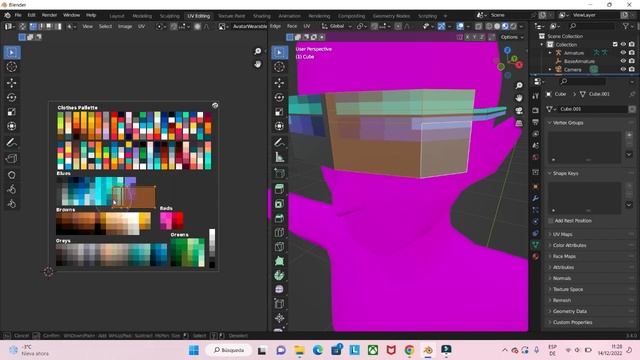Open the Modifiers wrench properties tab
Screen dimensions: 640x360
(536, 198)
